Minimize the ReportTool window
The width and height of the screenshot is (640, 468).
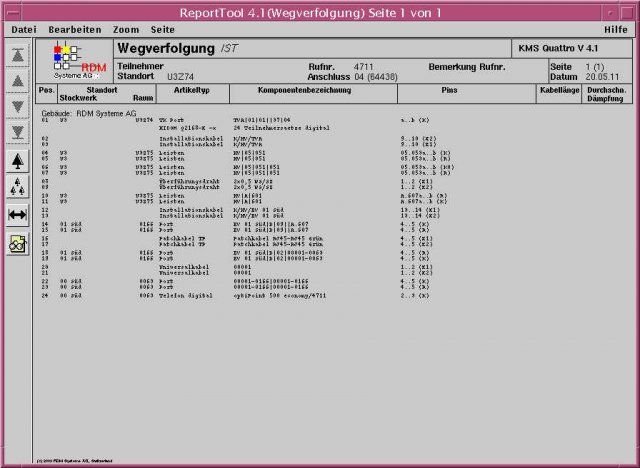611,13
